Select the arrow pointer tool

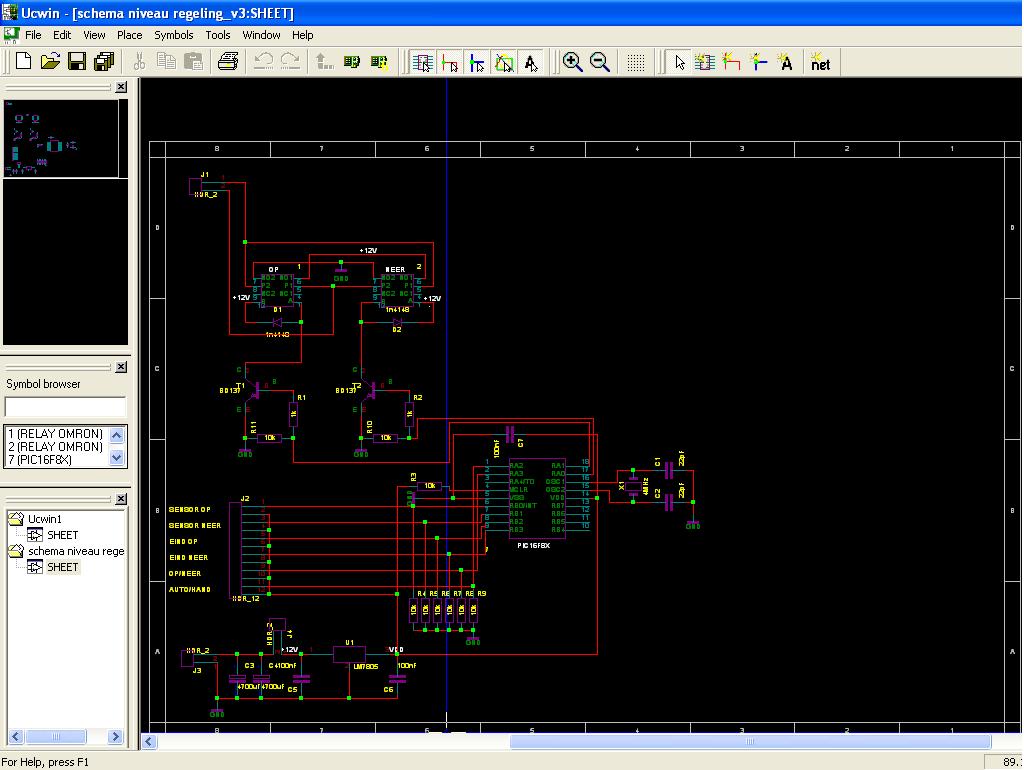point(680,62)
